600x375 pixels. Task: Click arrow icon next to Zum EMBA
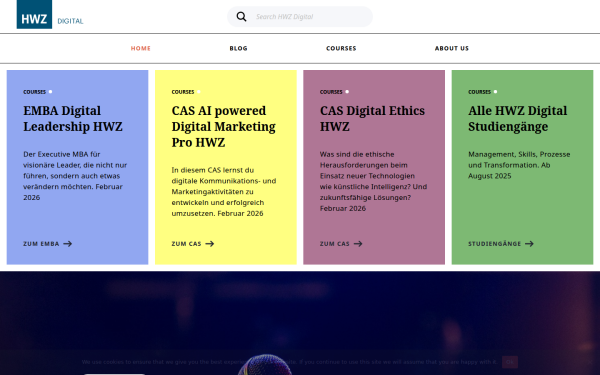click(68, 244)
